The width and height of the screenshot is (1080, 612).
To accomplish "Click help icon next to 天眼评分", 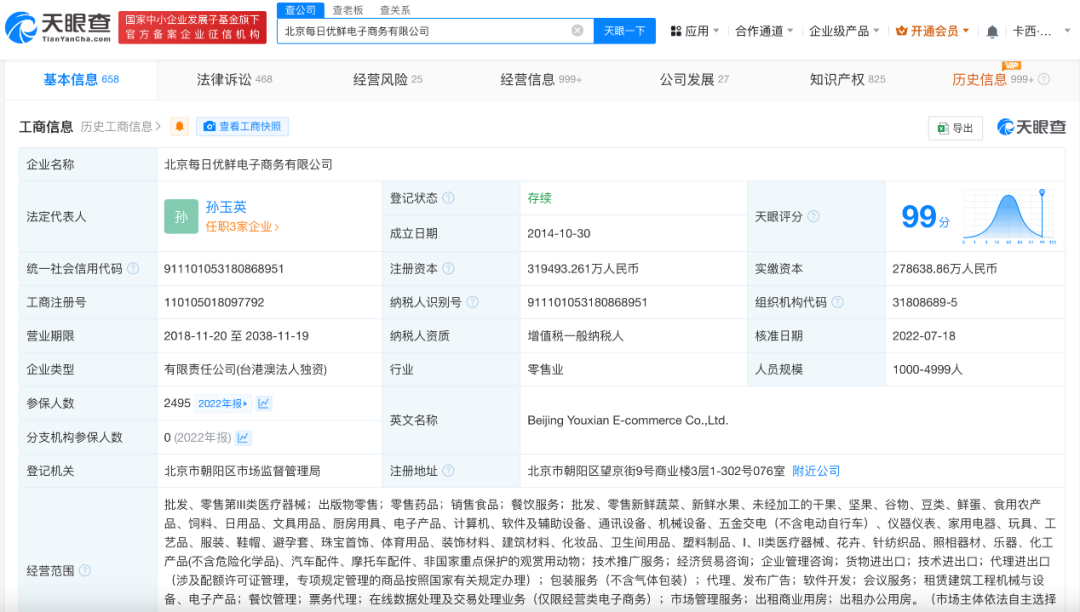I will [813, 216].
